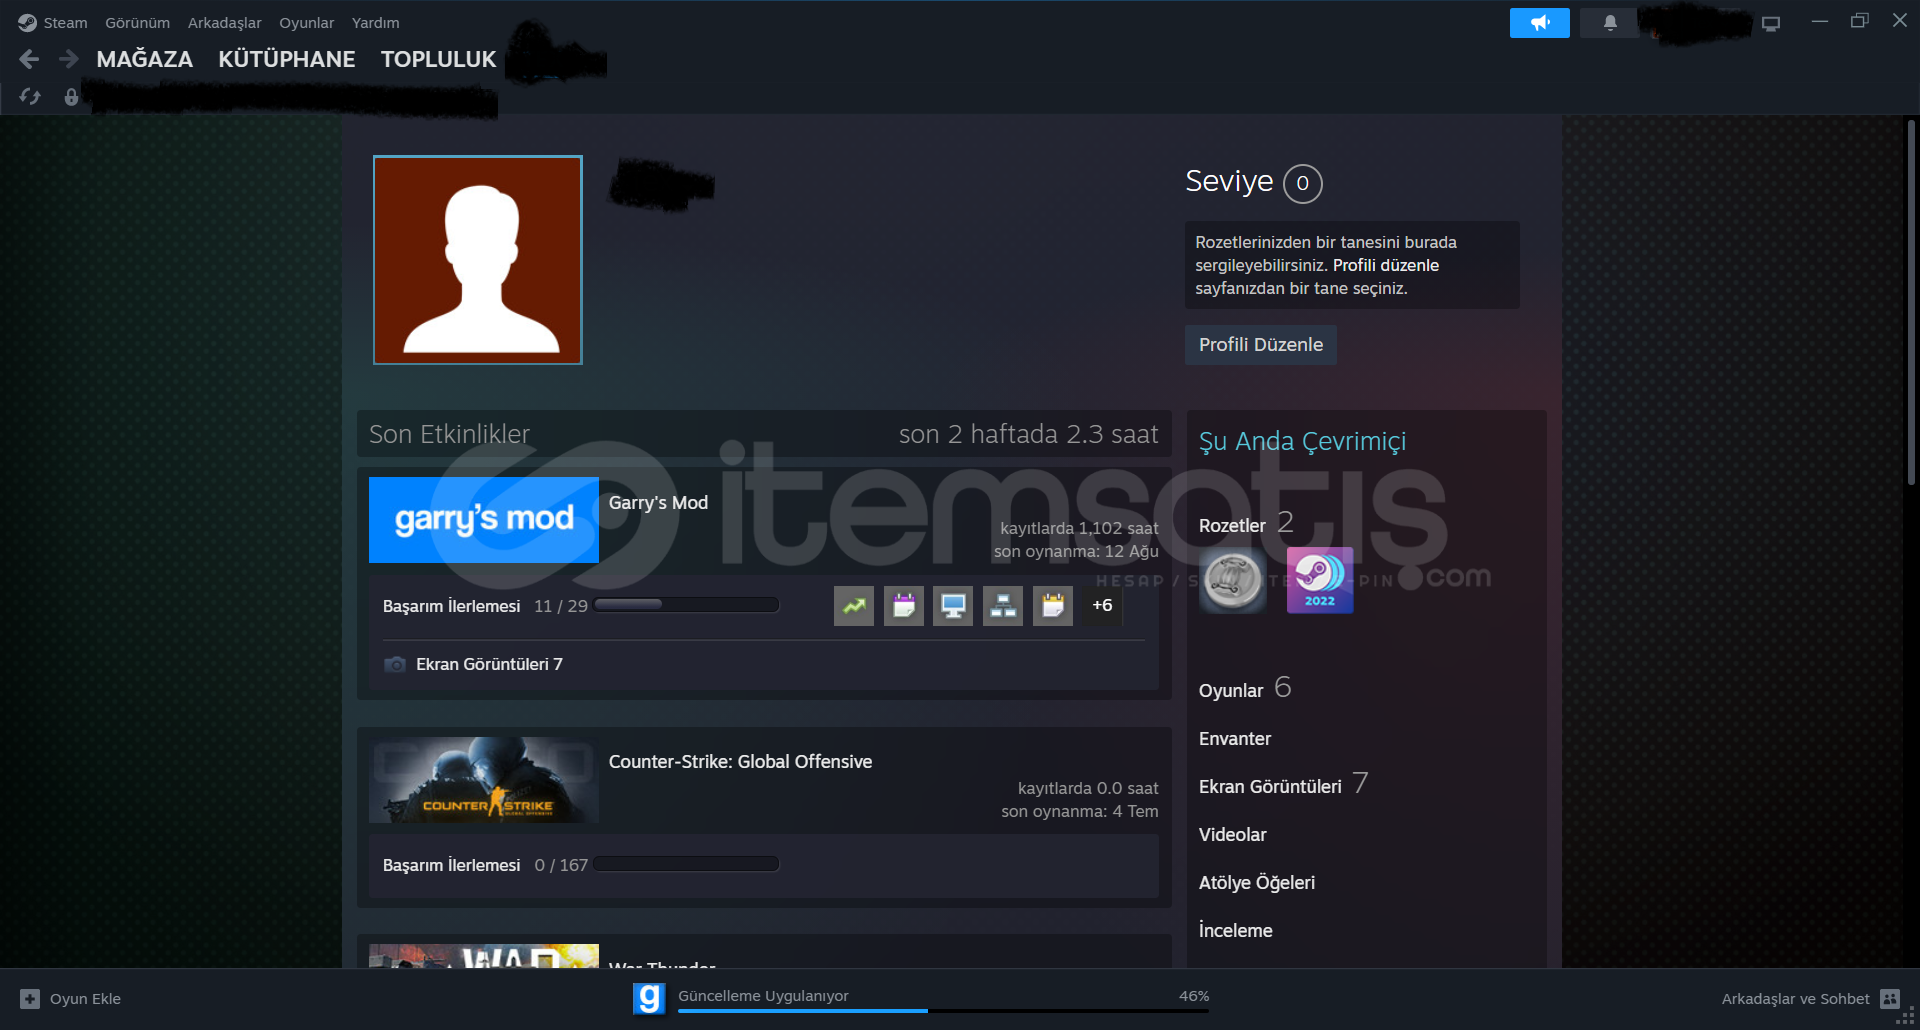Open the Videolar link
The width and height of the screenshot is (1920, 1030).
click(1232, 834)
